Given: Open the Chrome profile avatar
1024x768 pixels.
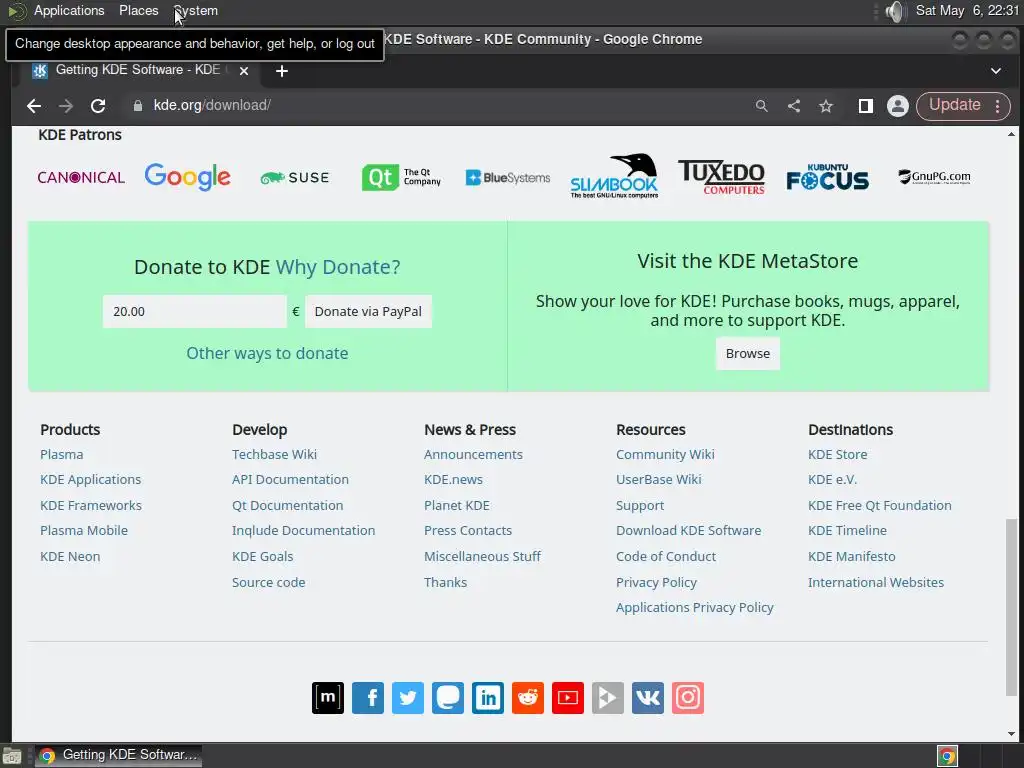Looking at the screenshot, I should tap(898, 106).
